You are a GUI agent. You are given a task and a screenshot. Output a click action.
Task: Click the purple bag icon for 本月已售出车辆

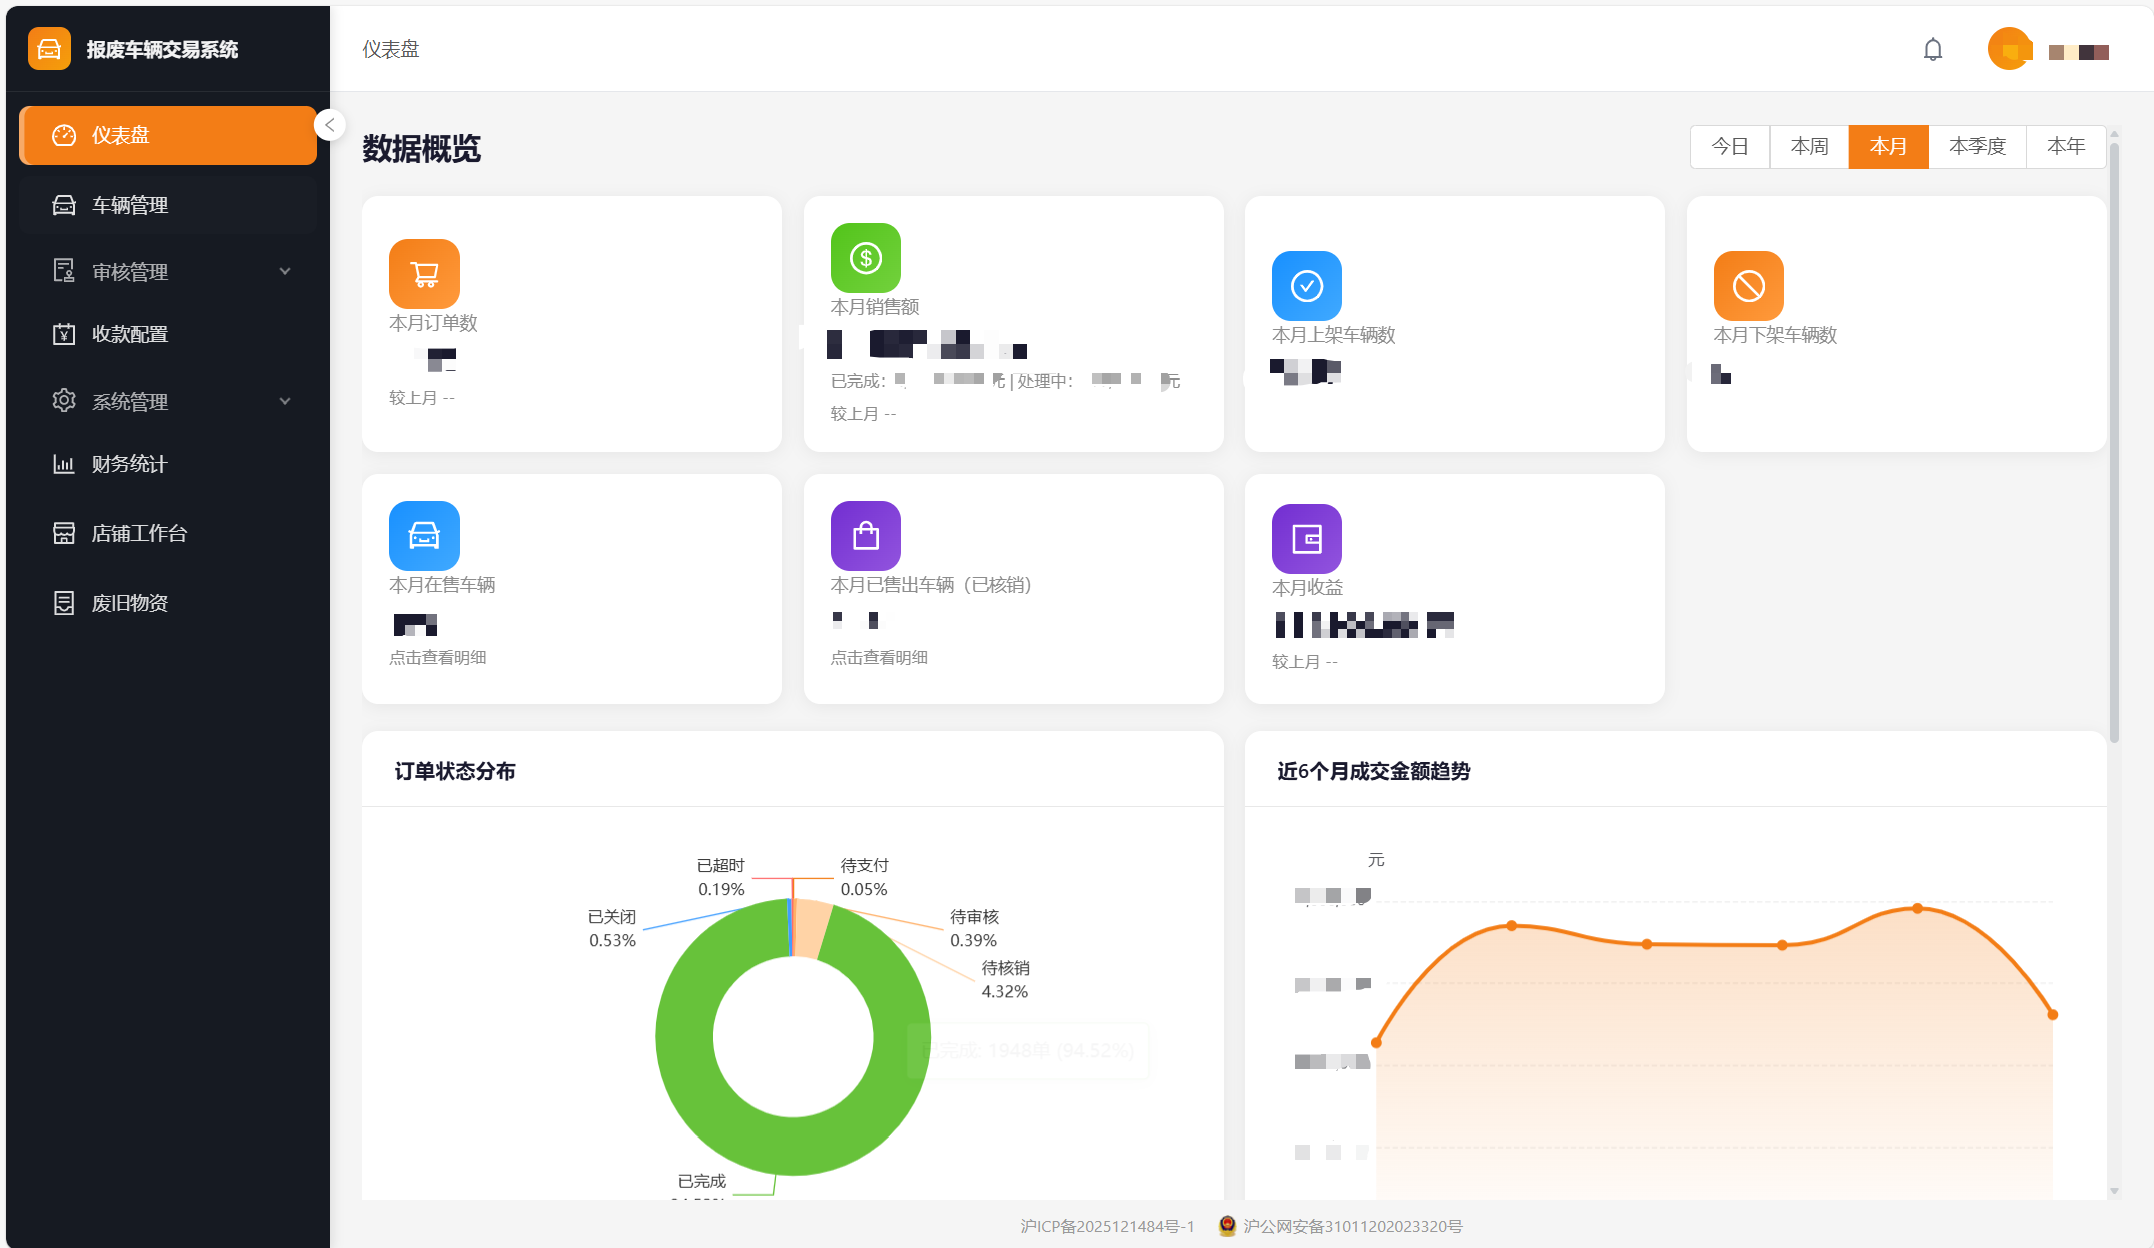pyautogui.click(x=866, y=536)
